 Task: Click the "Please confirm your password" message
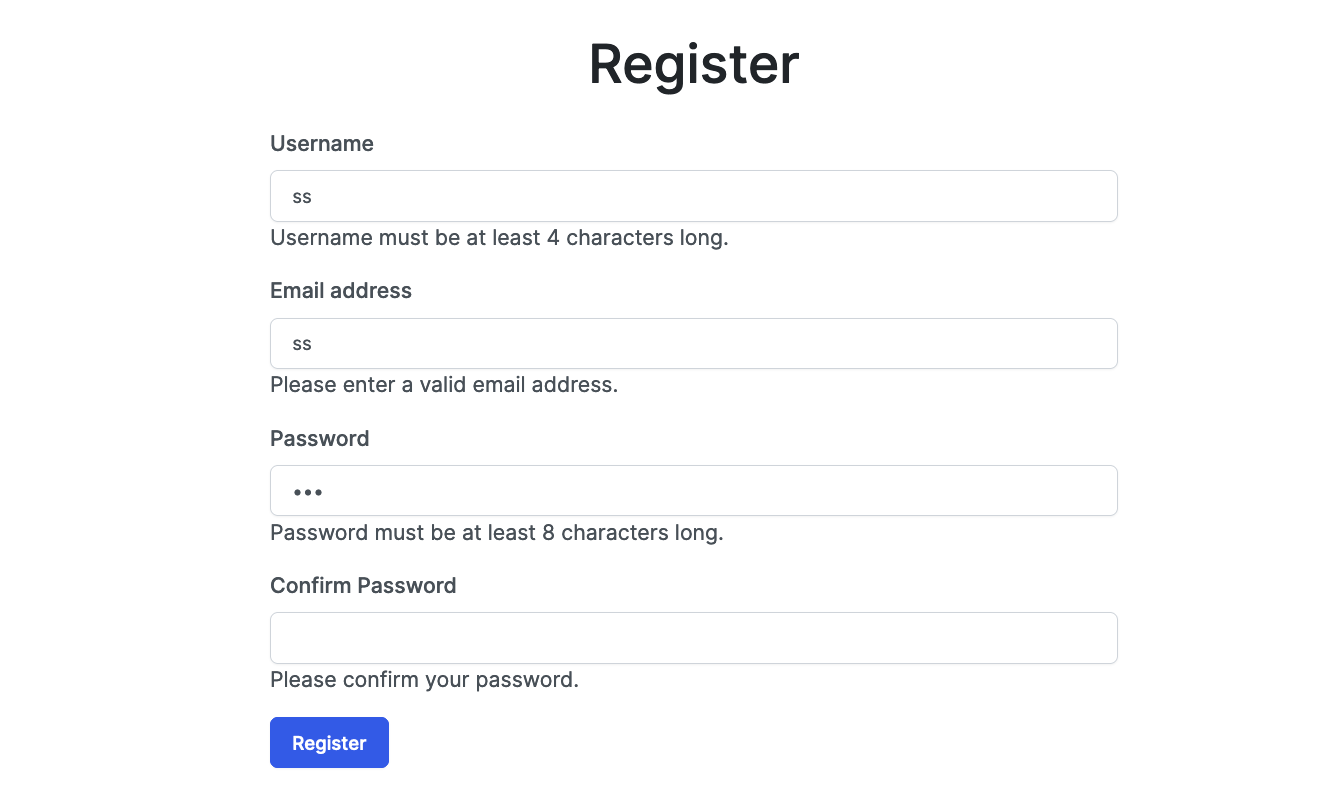pos(425,680)
